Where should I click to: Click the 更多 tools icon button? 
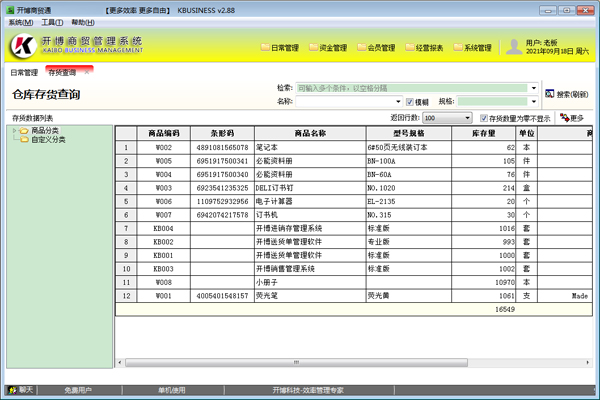pos(572,118)
